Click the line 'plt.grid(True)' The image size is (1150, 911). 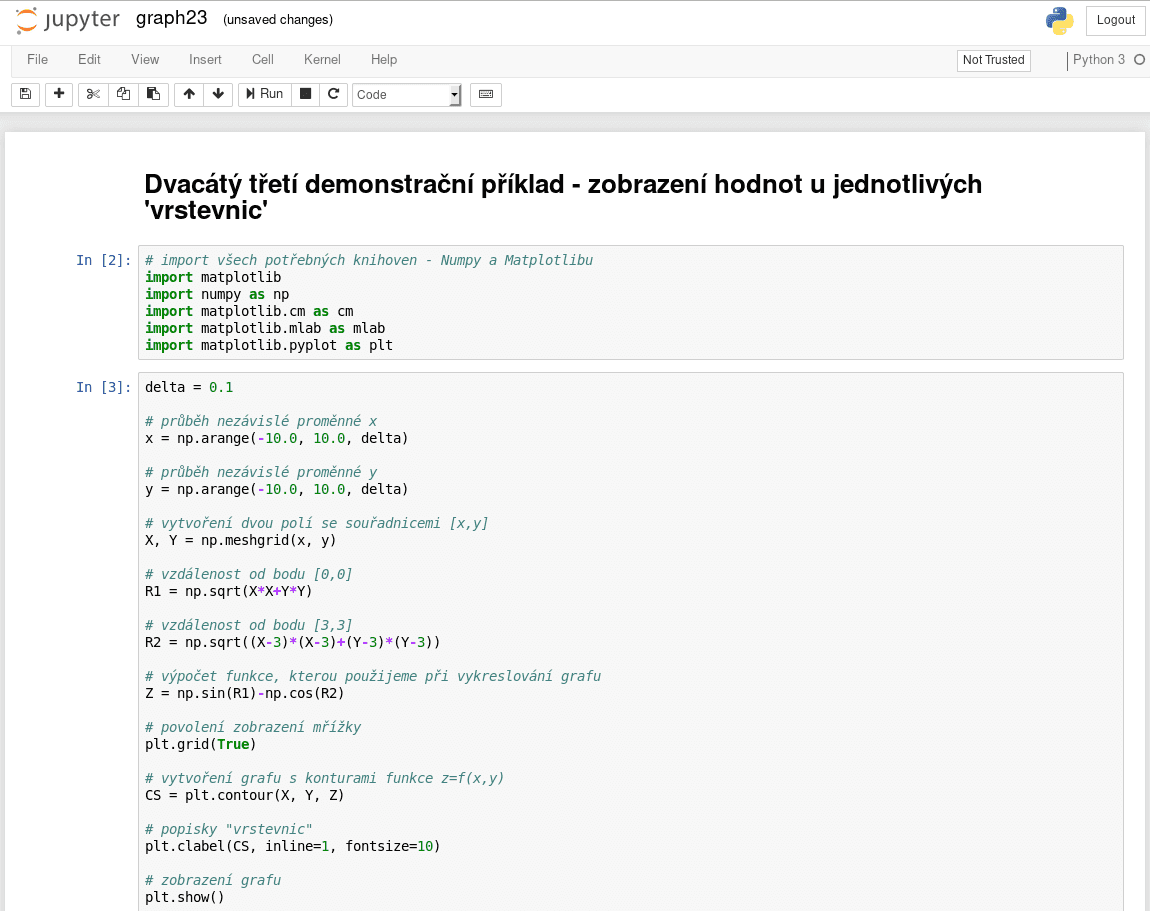201,744
